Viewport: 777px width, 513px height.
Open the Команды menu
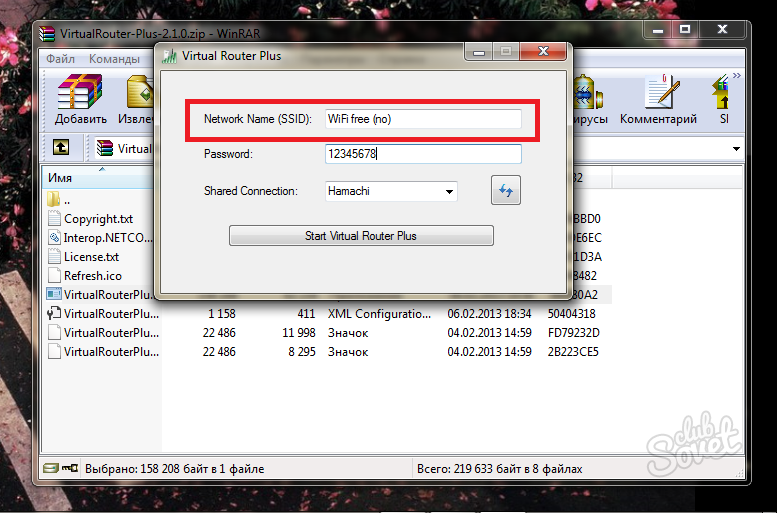(114, 59)
